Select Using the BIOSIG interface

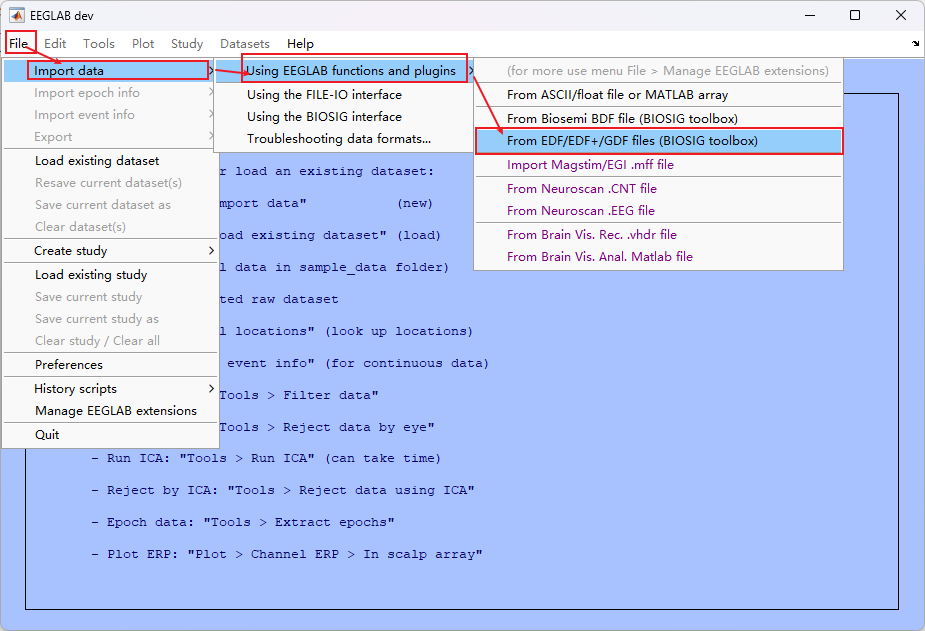click(x=345, y=116)
